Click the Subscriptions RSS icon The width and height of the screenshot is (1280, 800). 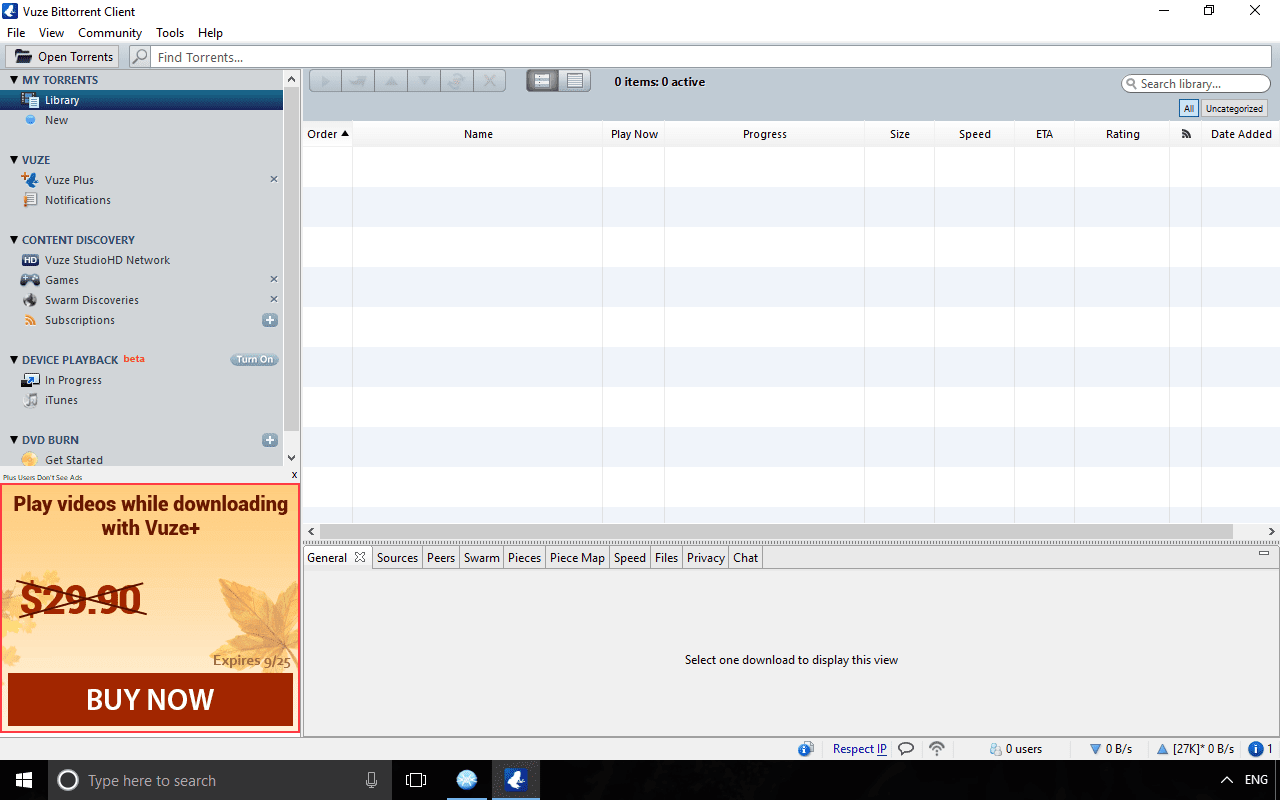coord(30,320)
